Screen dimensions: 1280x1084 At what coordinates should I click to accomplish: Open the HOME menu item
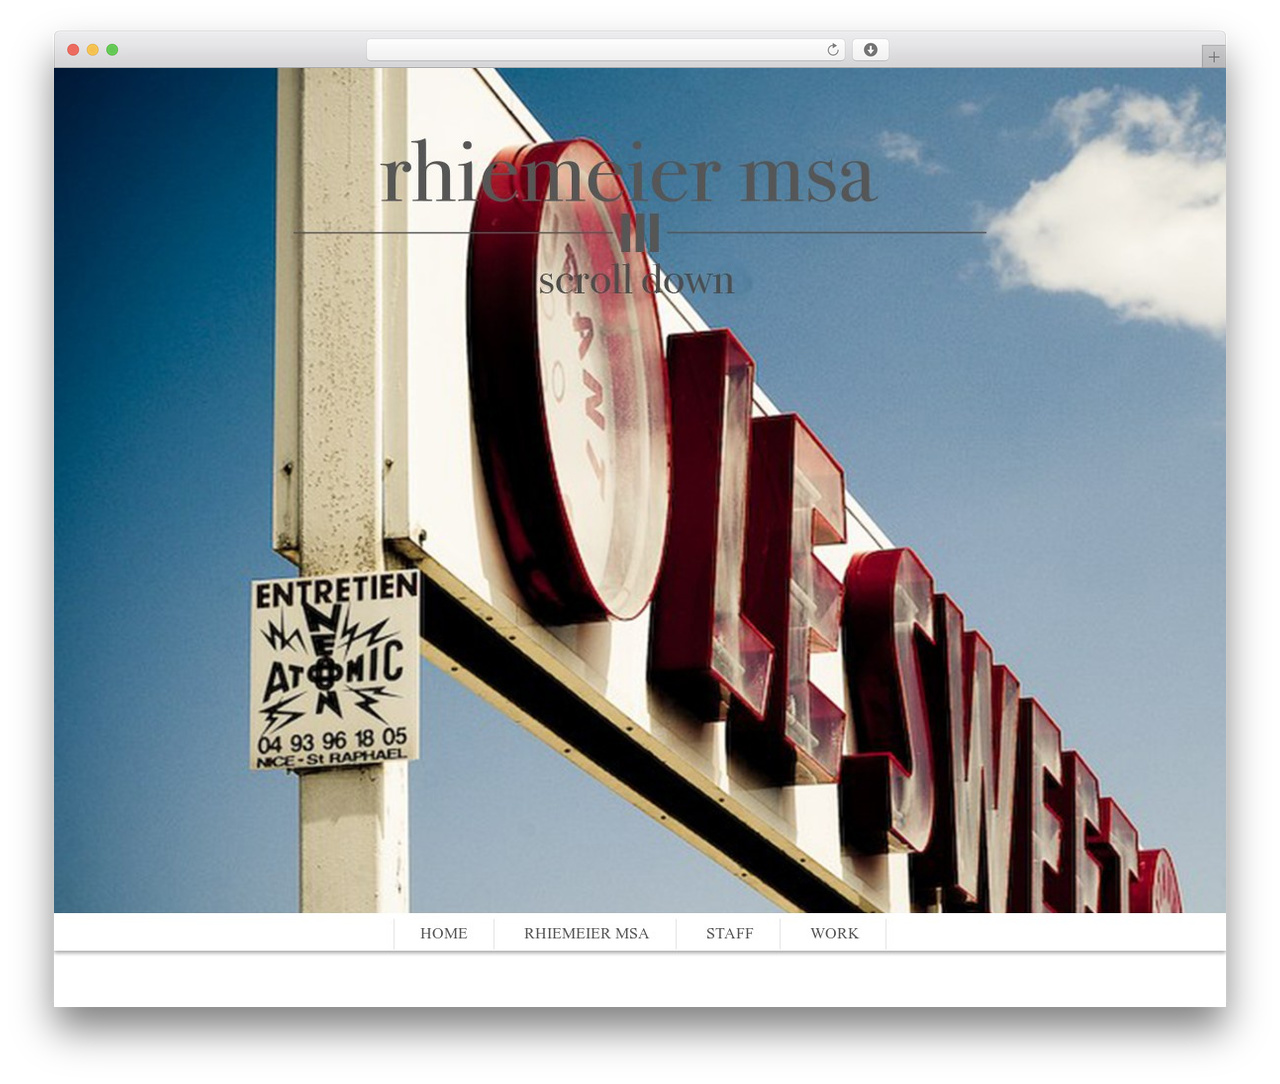444,933
